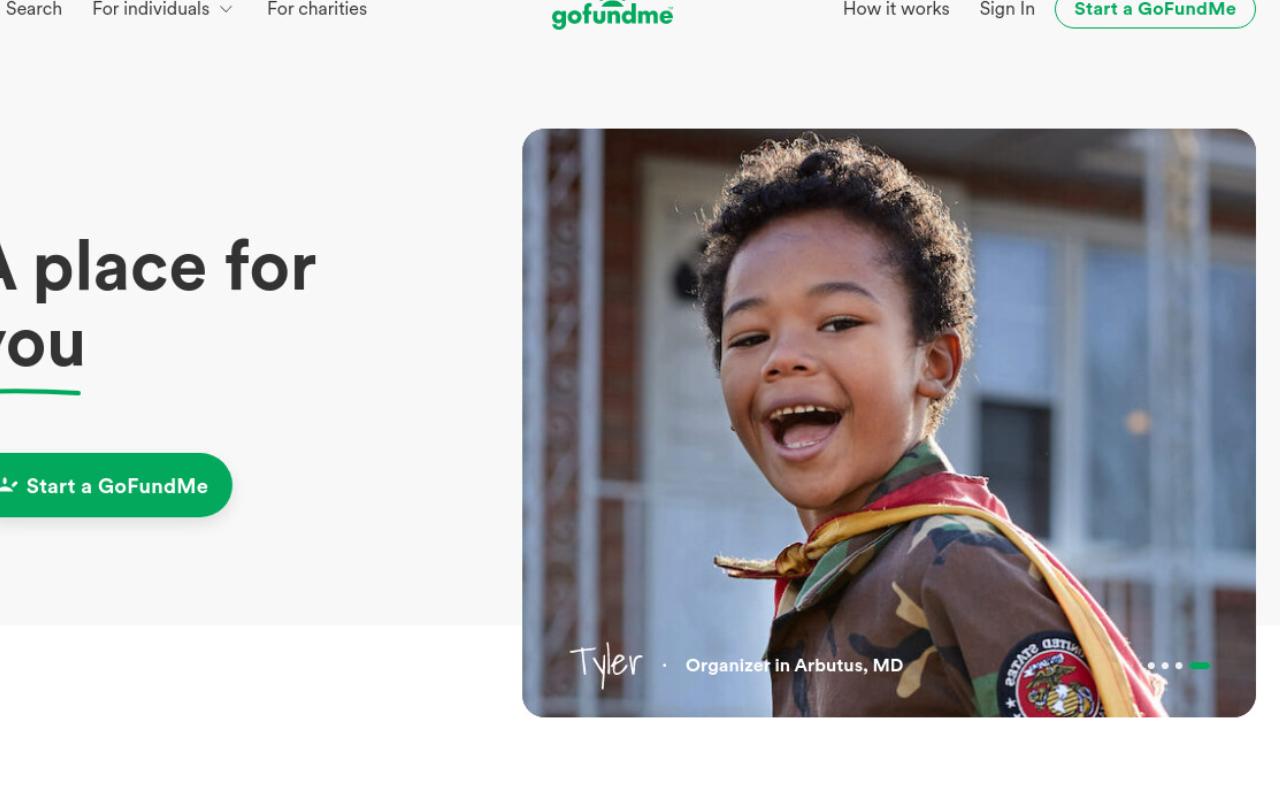Click the 'place for' headline text
The width and height of the screenshot is (1280, 800).
point(175,267)
